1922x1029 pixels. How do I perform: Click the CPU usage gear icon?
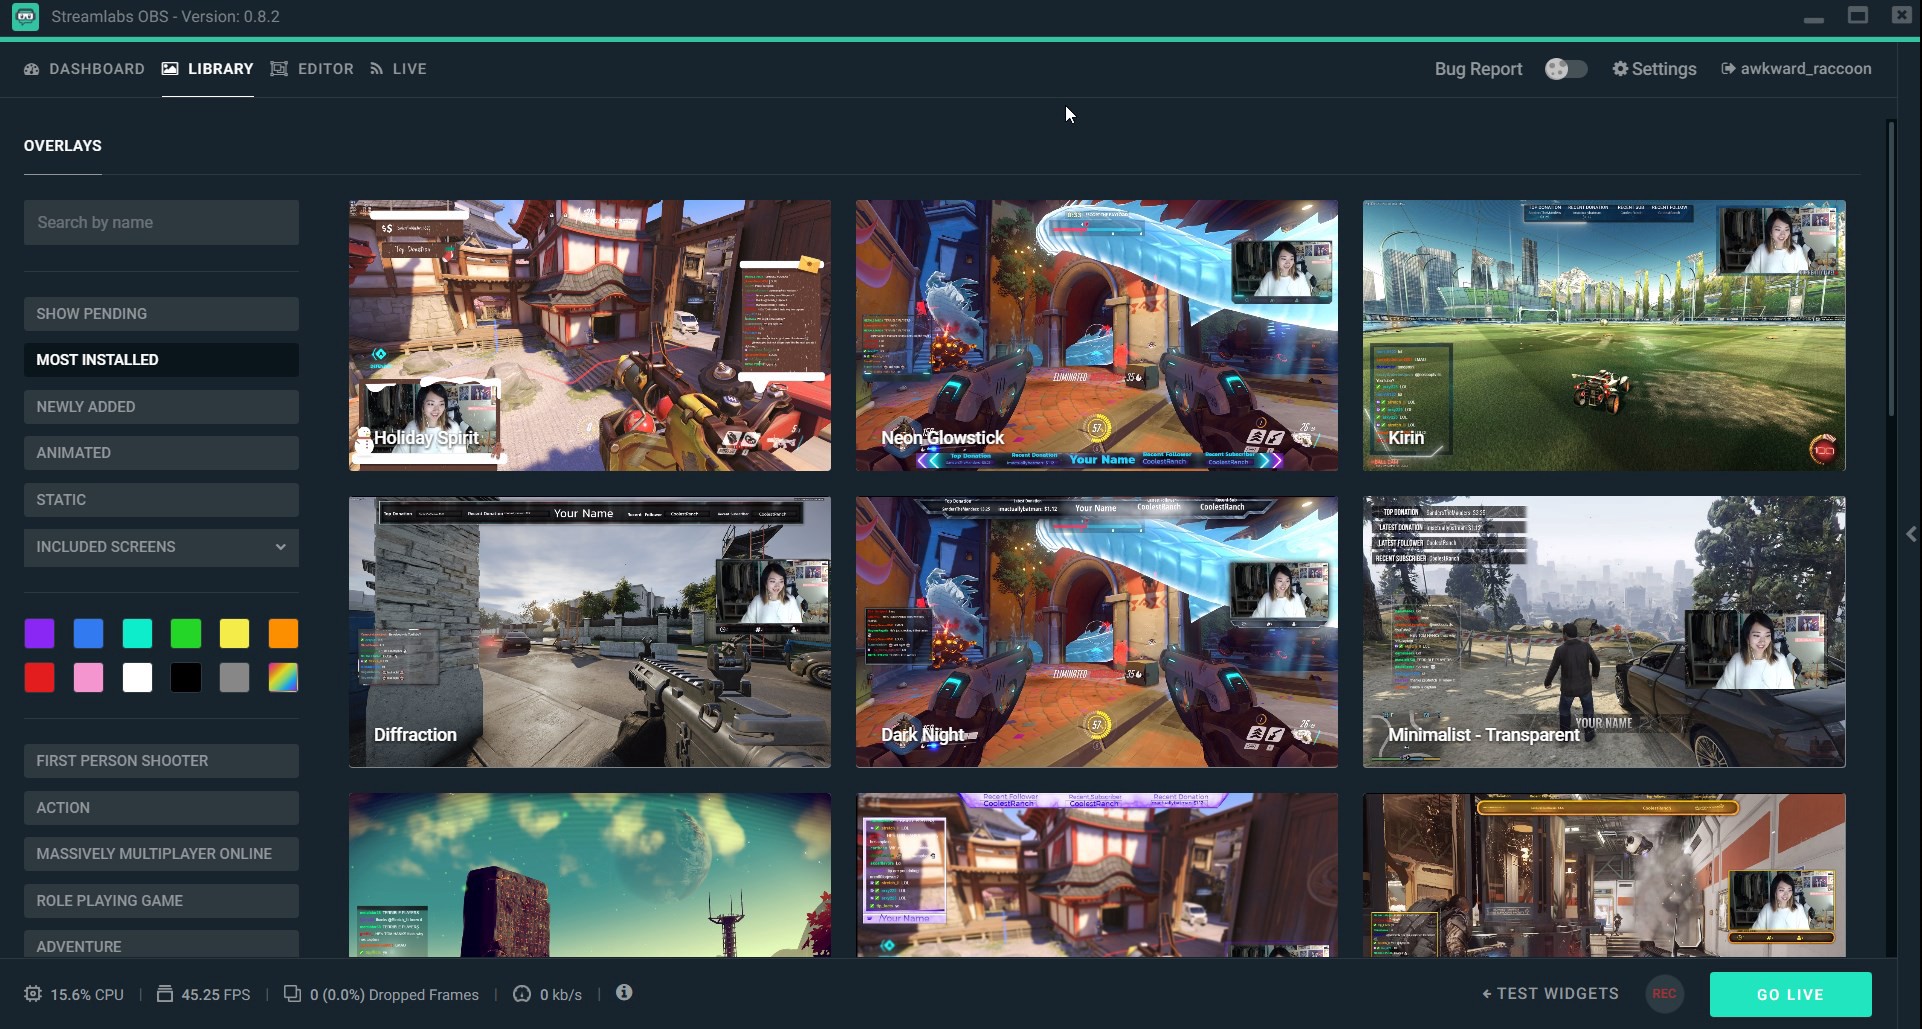point(33,994)
